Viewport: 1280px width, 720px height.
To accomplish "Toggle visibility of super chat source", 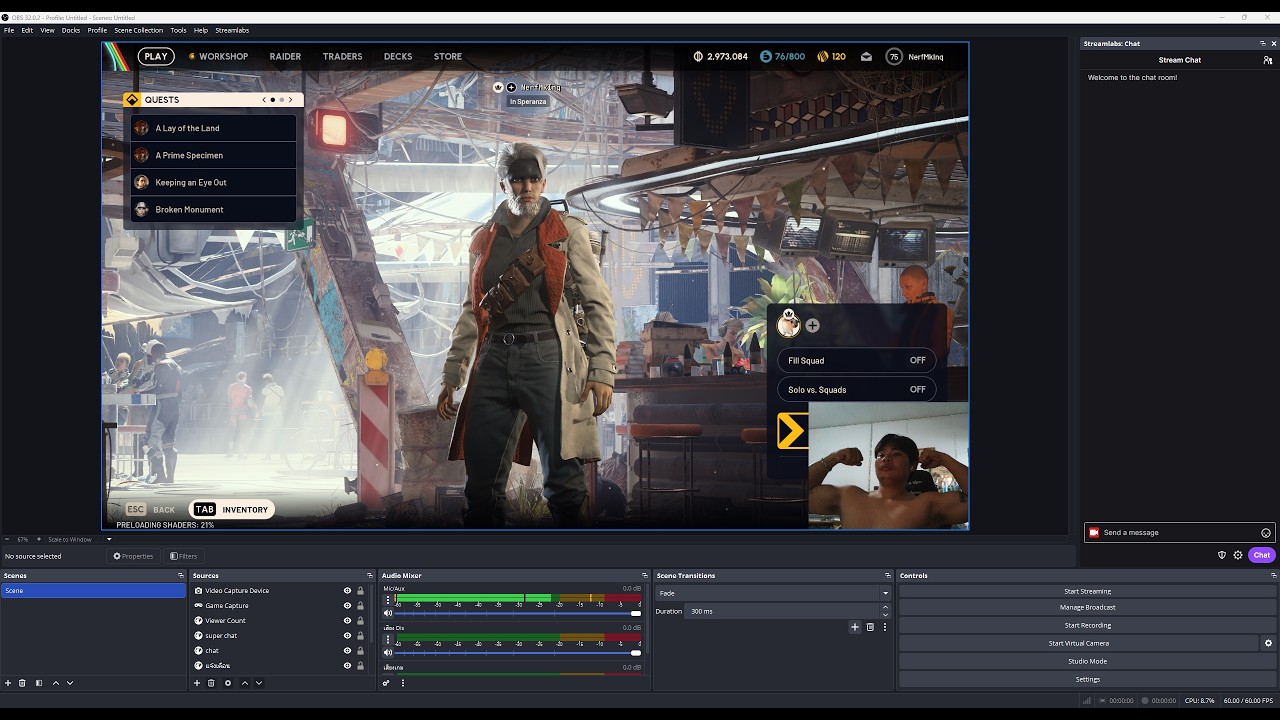I will pos(348,635).
